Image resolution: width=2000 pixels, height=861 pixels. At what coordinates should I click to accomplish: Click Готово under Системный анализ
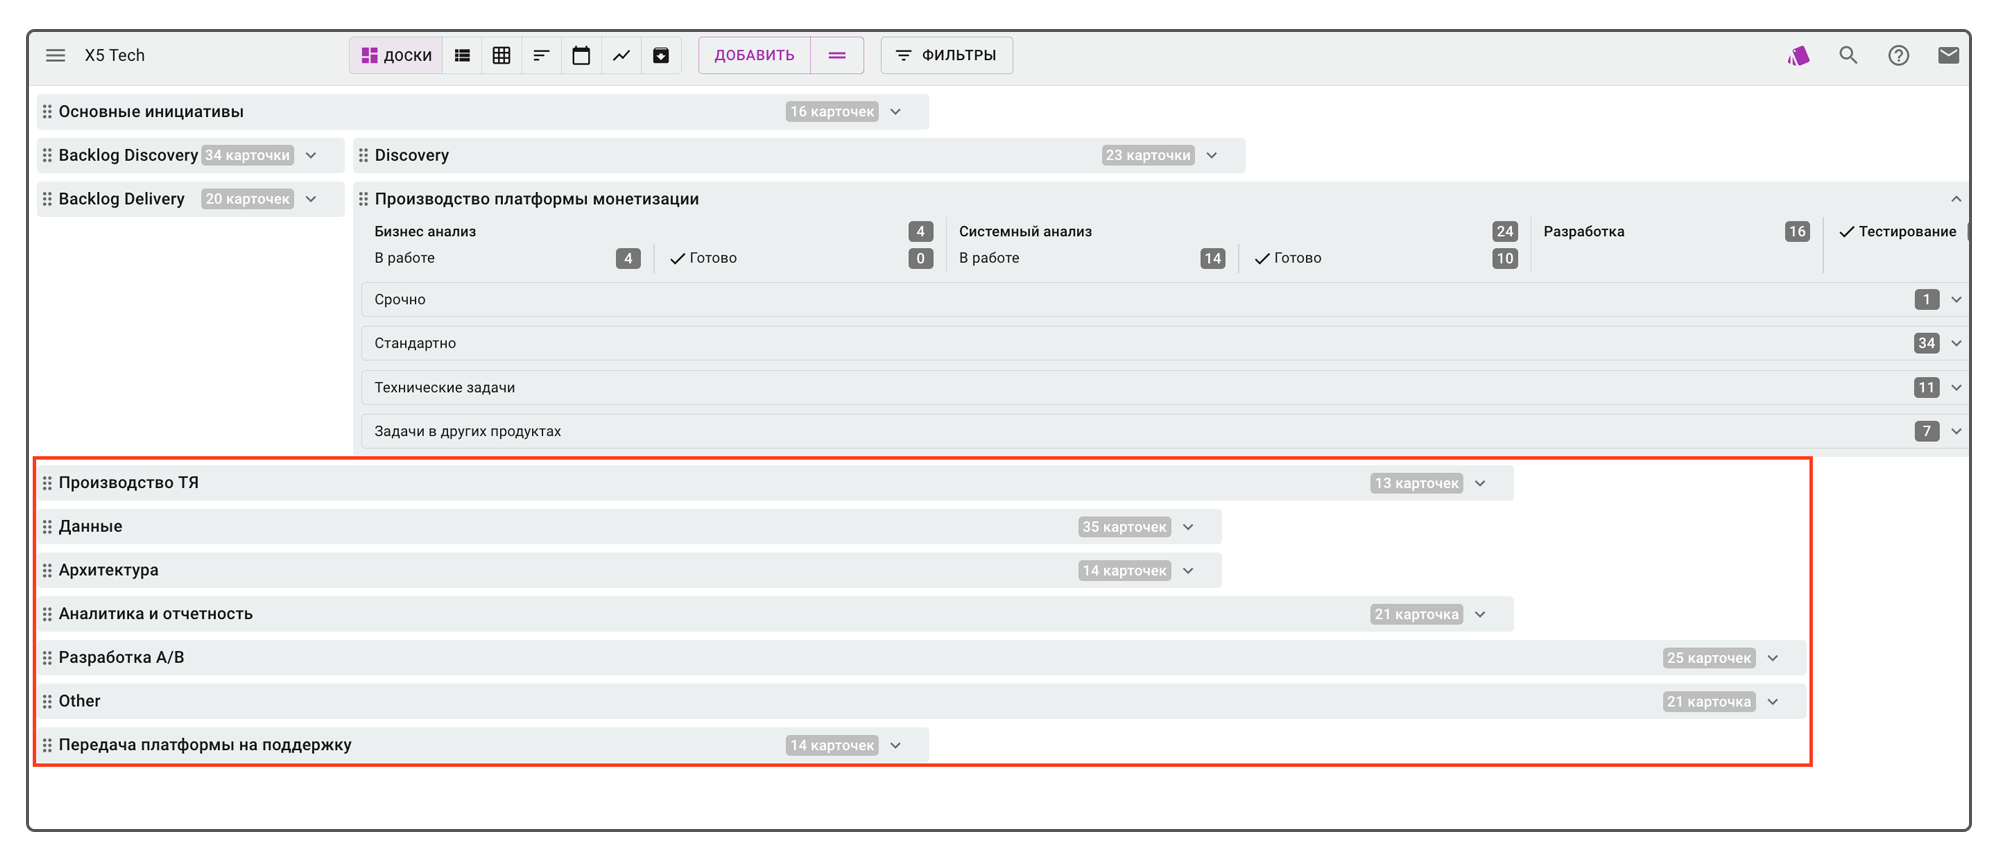tap(1297, 259)
